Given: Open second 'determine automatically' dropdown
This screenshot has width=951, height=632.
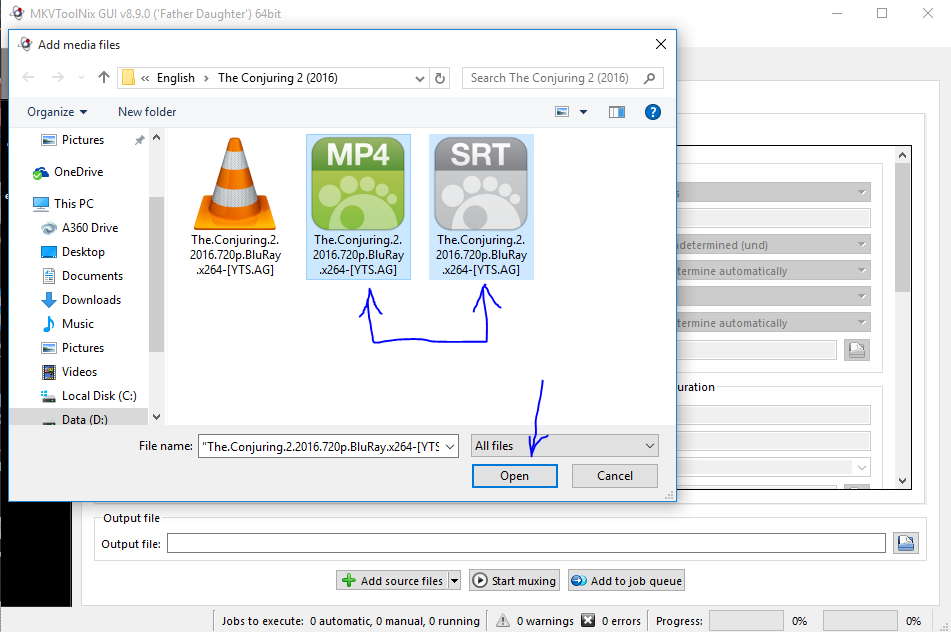Looking at the screenshot, I should [774, 323].
